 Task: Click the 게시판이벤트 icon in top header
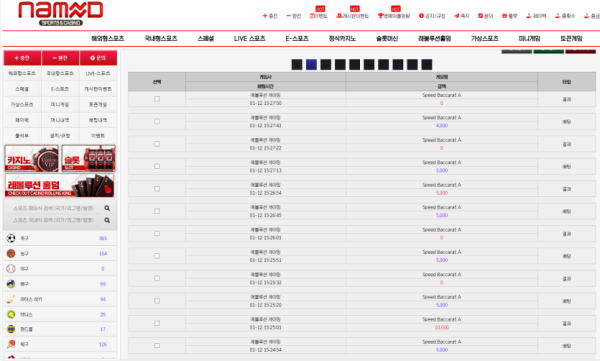(x=339, y=16)
